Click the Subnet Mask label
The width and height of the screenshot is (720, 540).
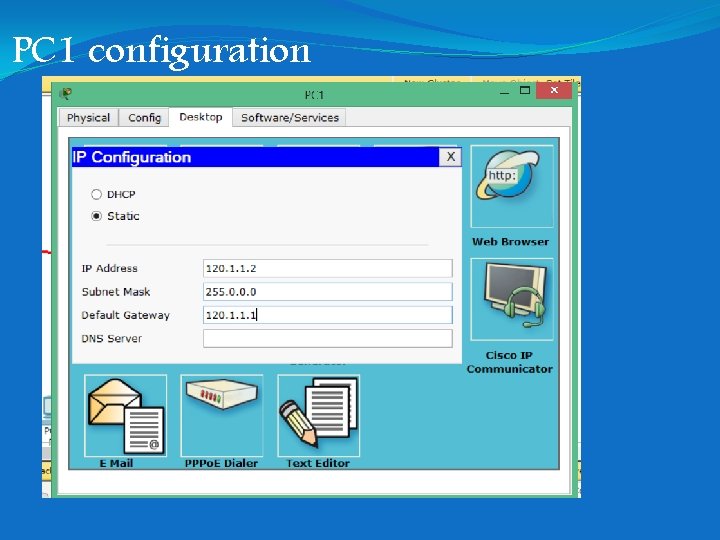(x=116, y=292)
